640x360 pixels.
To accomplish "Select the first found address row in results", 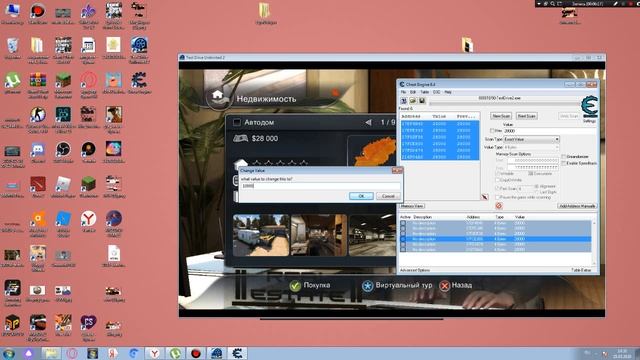I will coord(439,124).
